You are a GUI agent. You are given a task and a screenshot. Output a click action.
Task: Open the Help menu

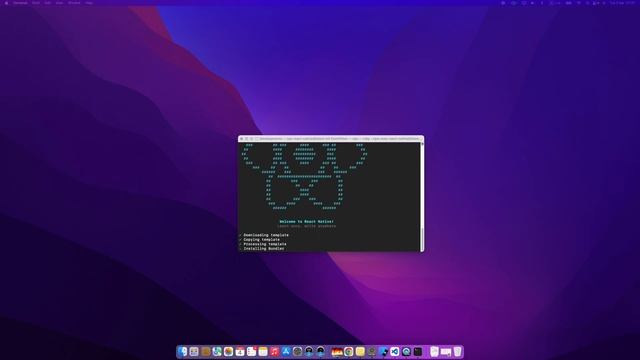[x=89, y=3]
